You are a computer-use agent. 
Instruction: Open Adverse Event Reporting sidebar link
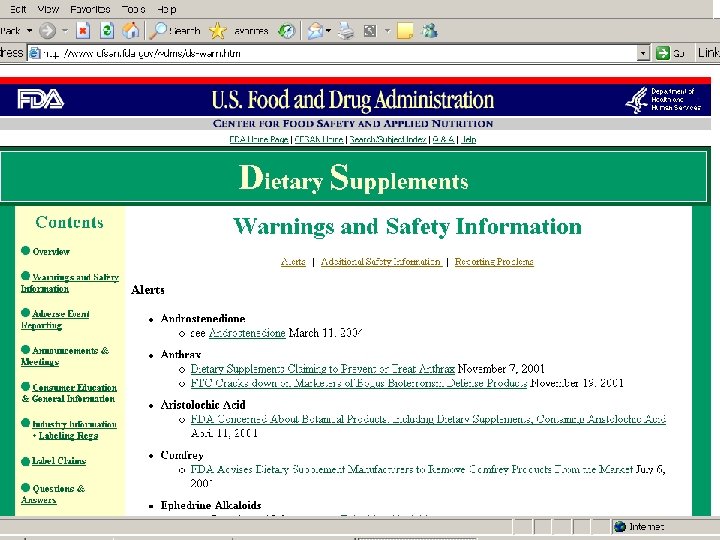coord(55,320)
